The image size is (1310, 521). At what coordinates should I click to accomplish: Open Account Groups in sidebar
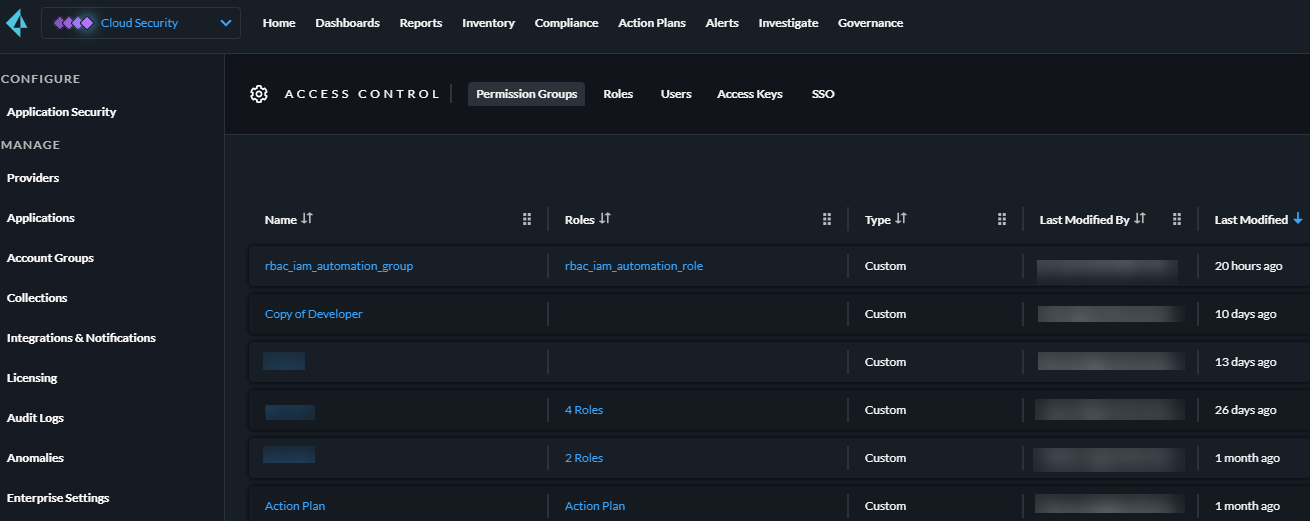[50, 258]
